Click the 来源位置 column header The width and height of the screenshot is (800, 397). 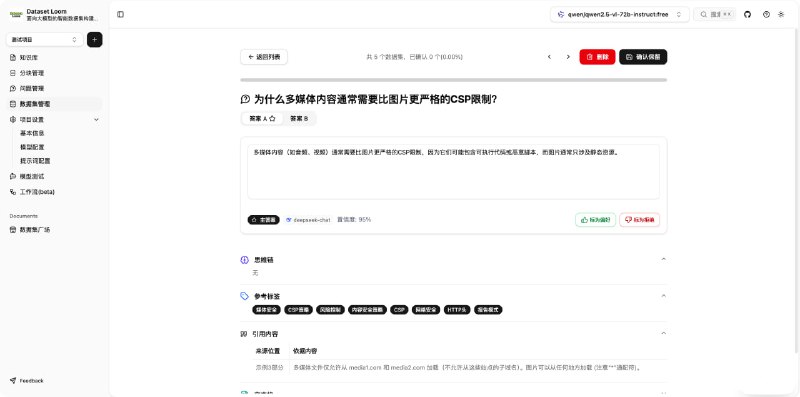268,351
